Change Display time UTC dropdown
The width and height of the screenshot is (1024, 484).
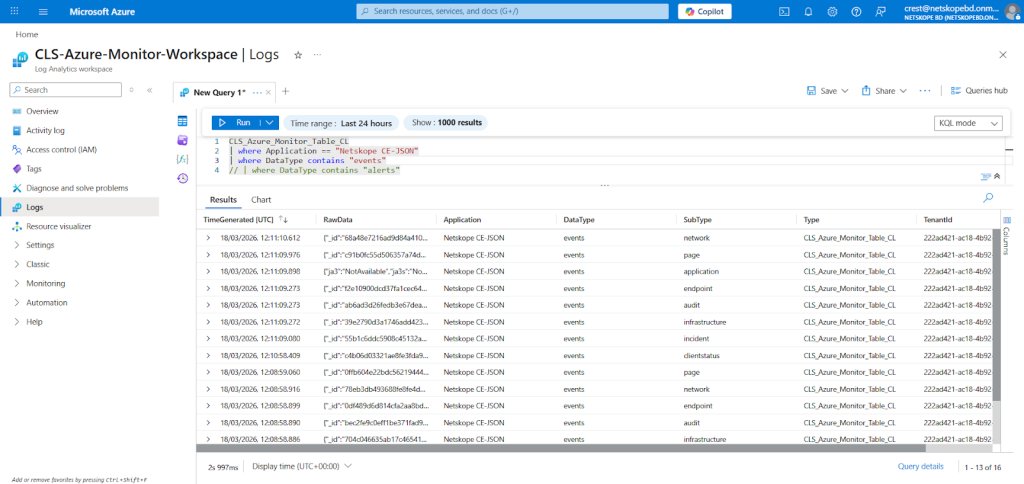point(302,466)
